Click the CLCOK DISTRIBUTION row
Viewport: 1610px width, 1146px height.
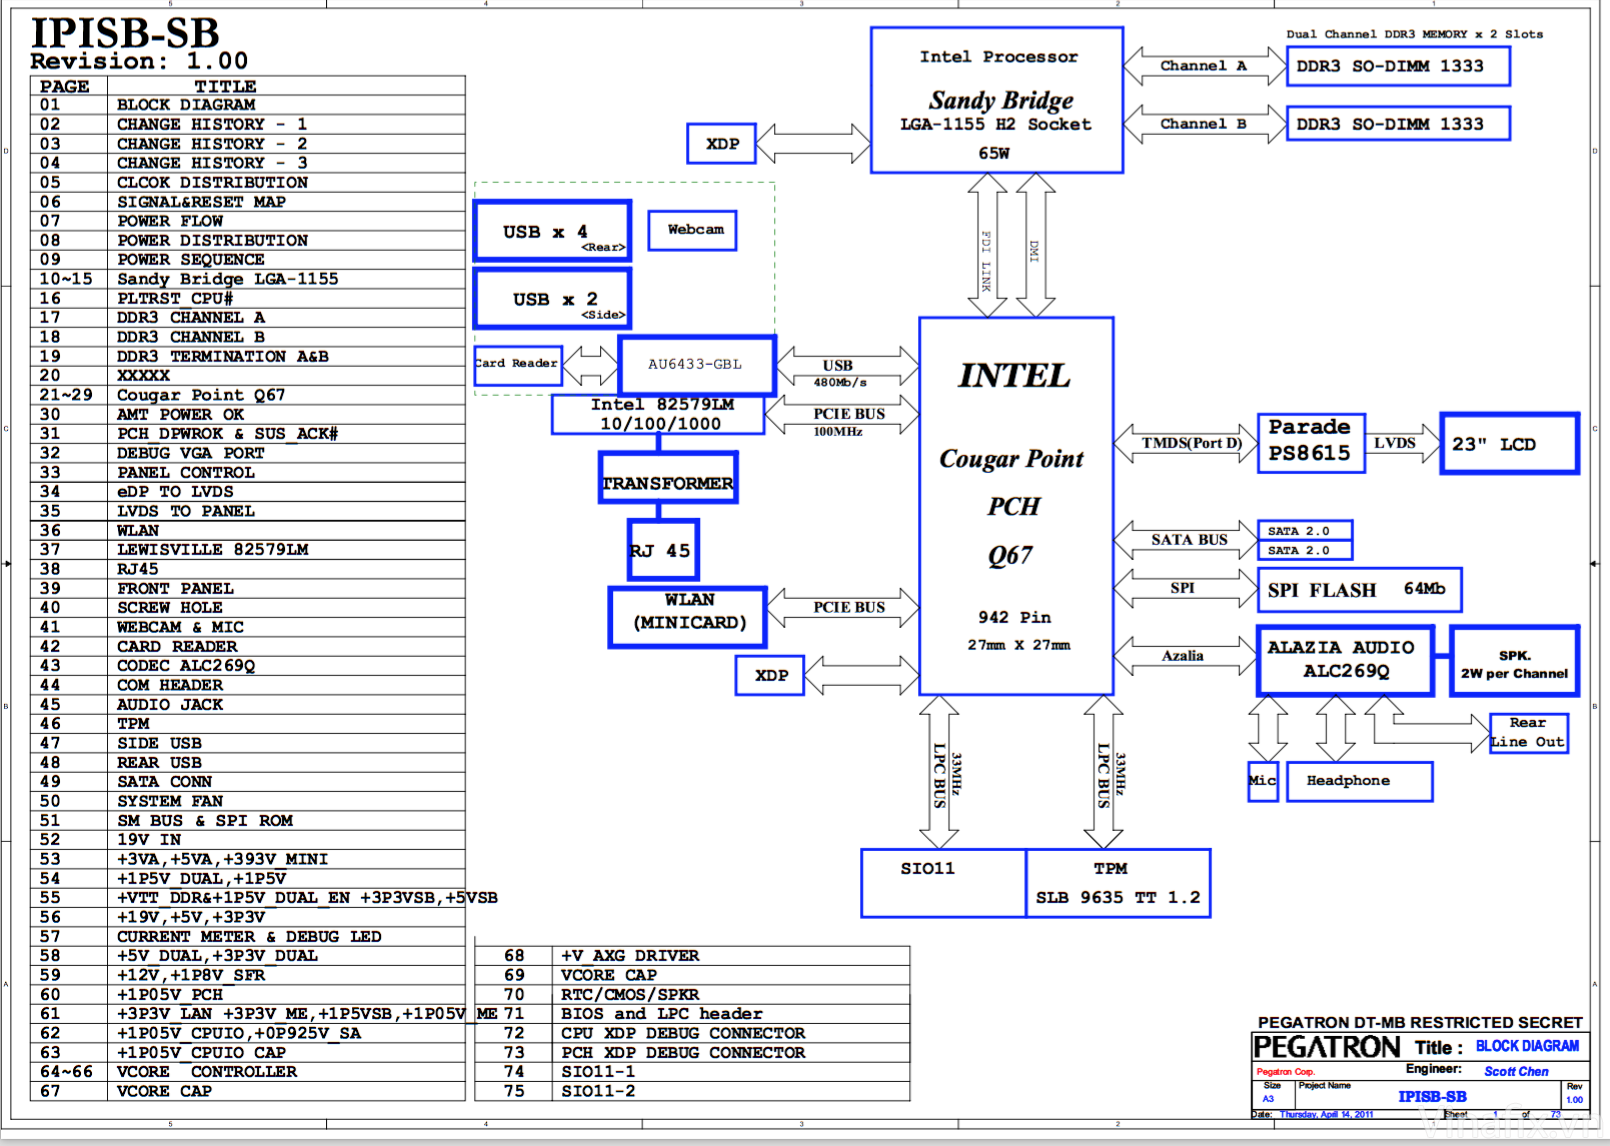247,182
